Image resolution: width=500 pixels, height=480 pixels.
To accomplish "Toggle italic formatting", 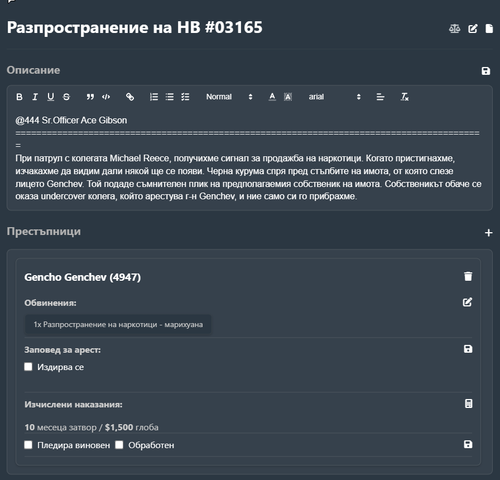I will click(35, 97).
